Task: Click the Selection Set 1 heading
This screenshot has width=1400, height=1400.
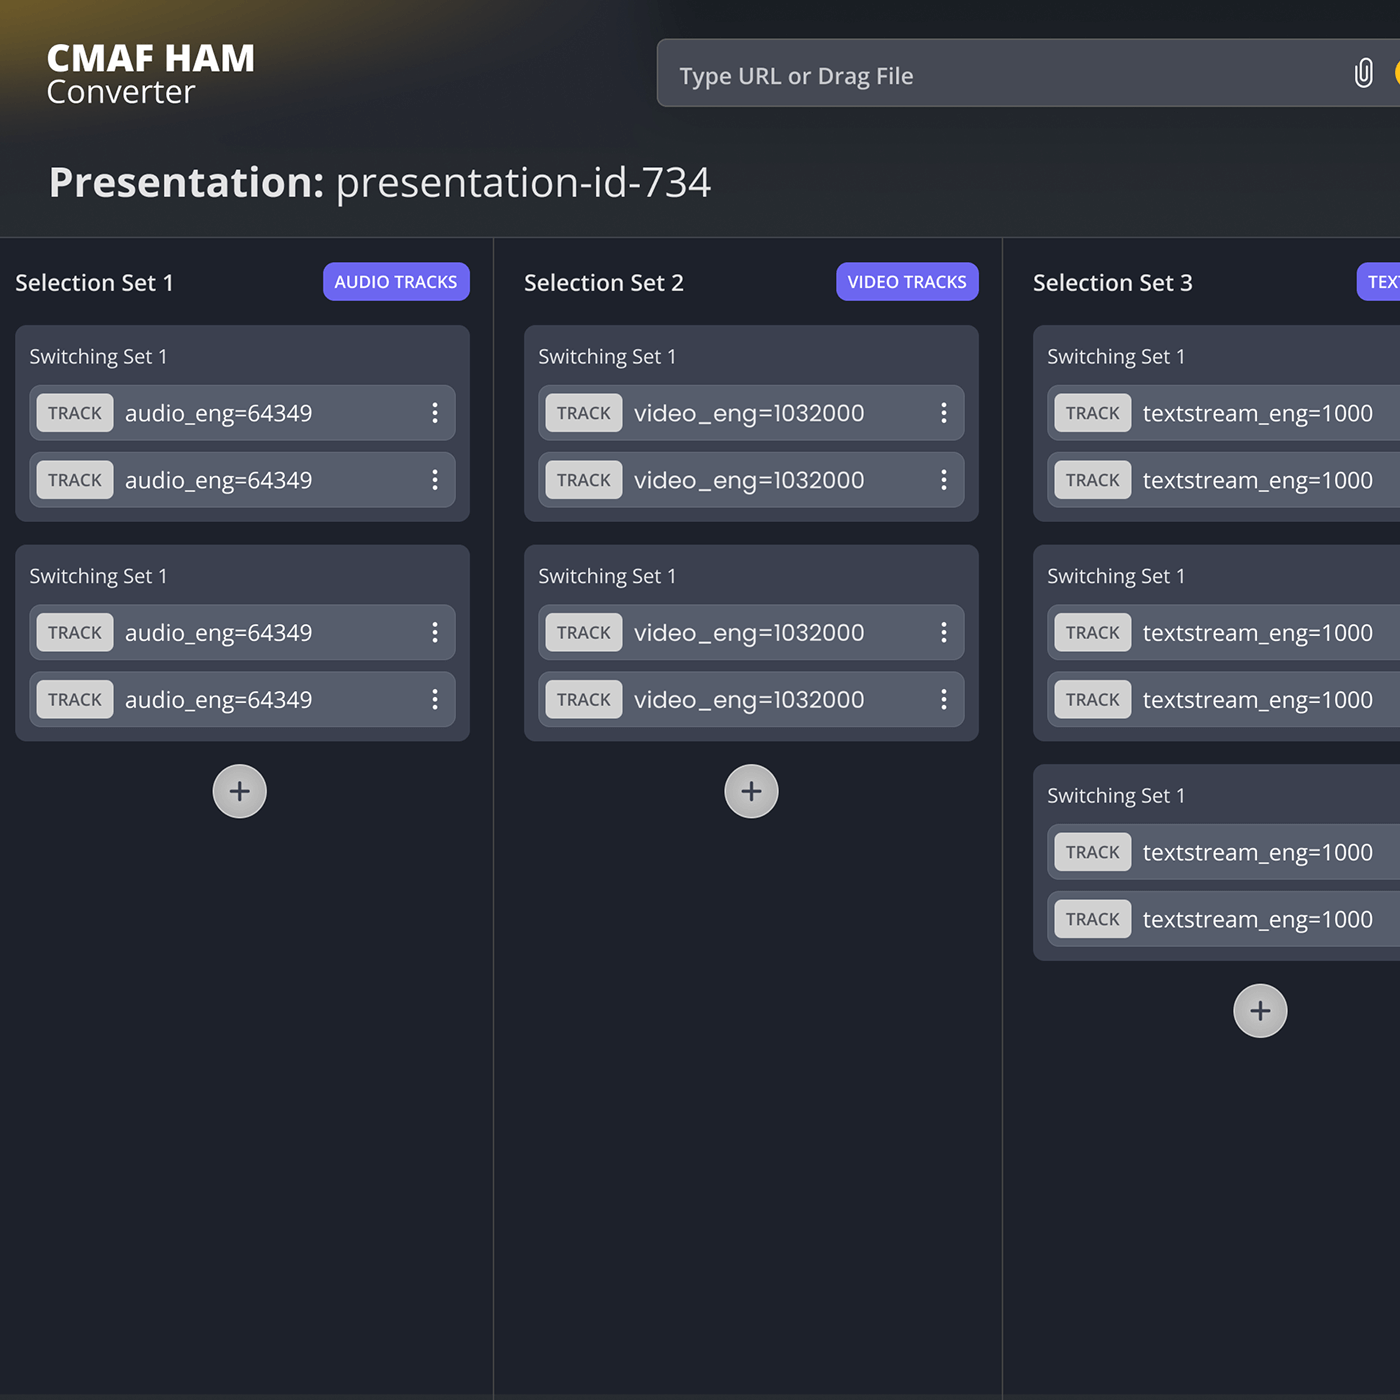Action: coord(94,283)
